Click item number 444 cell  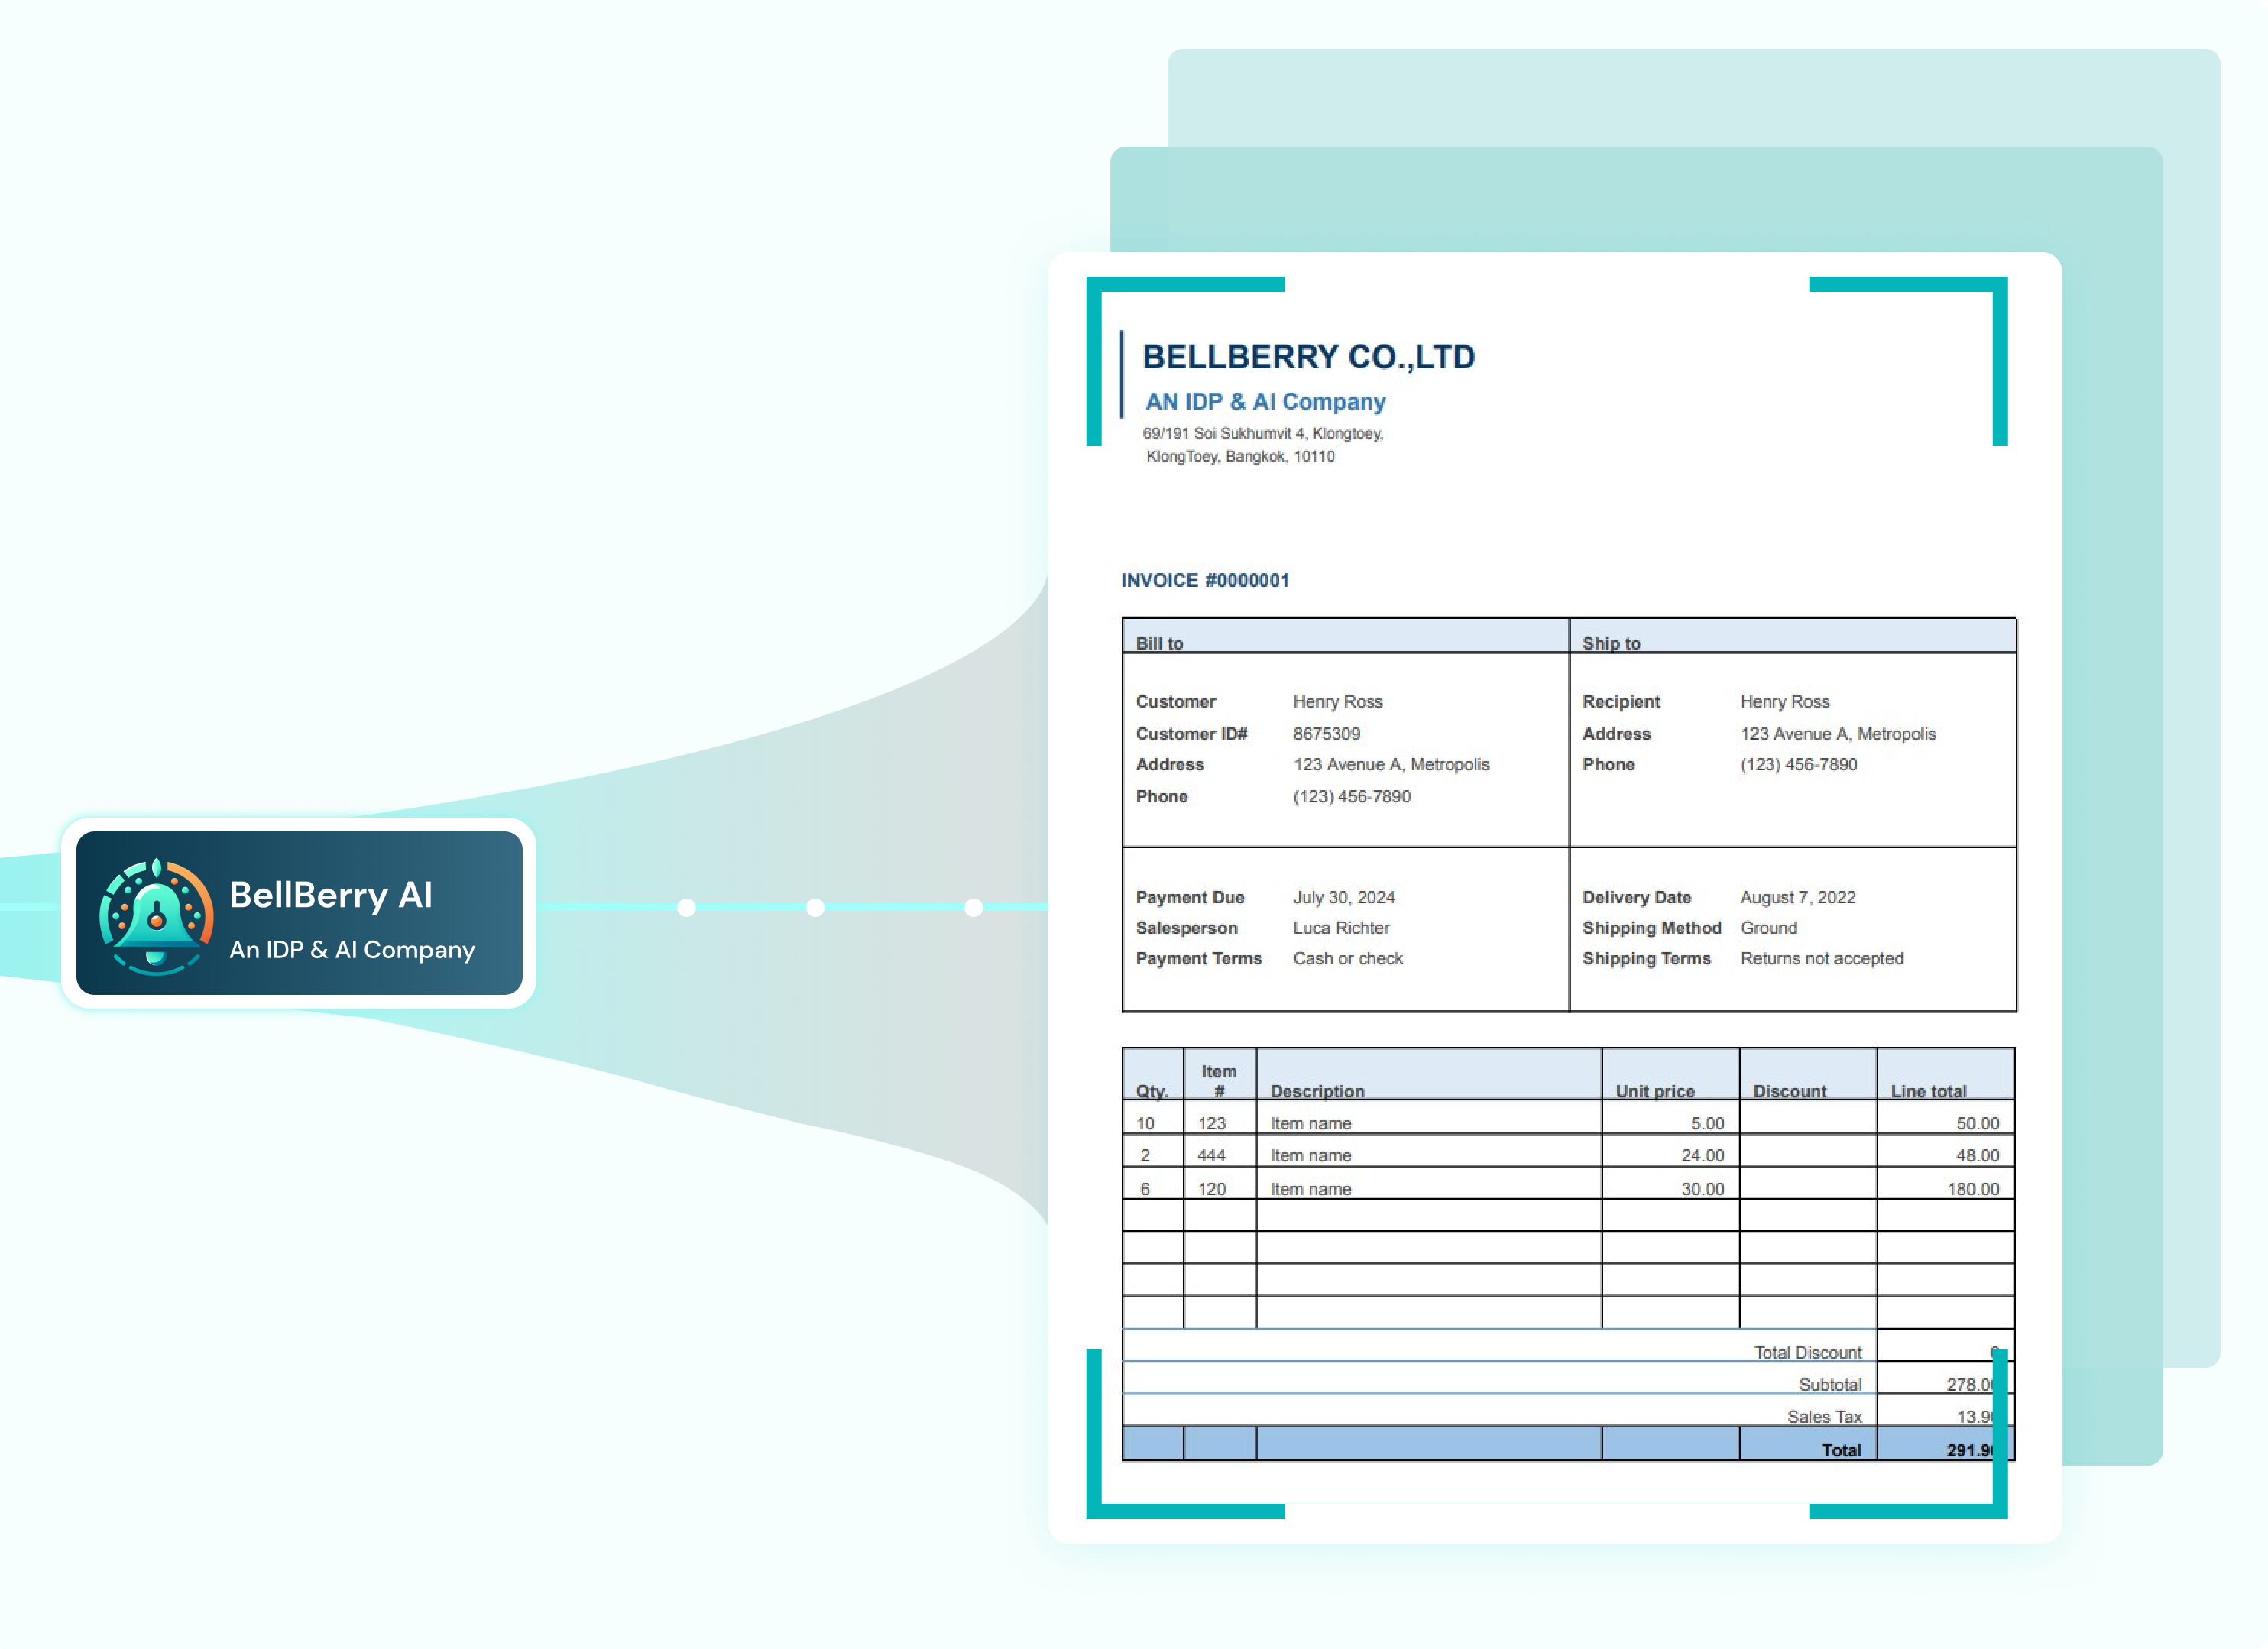click(1211, 1155)
